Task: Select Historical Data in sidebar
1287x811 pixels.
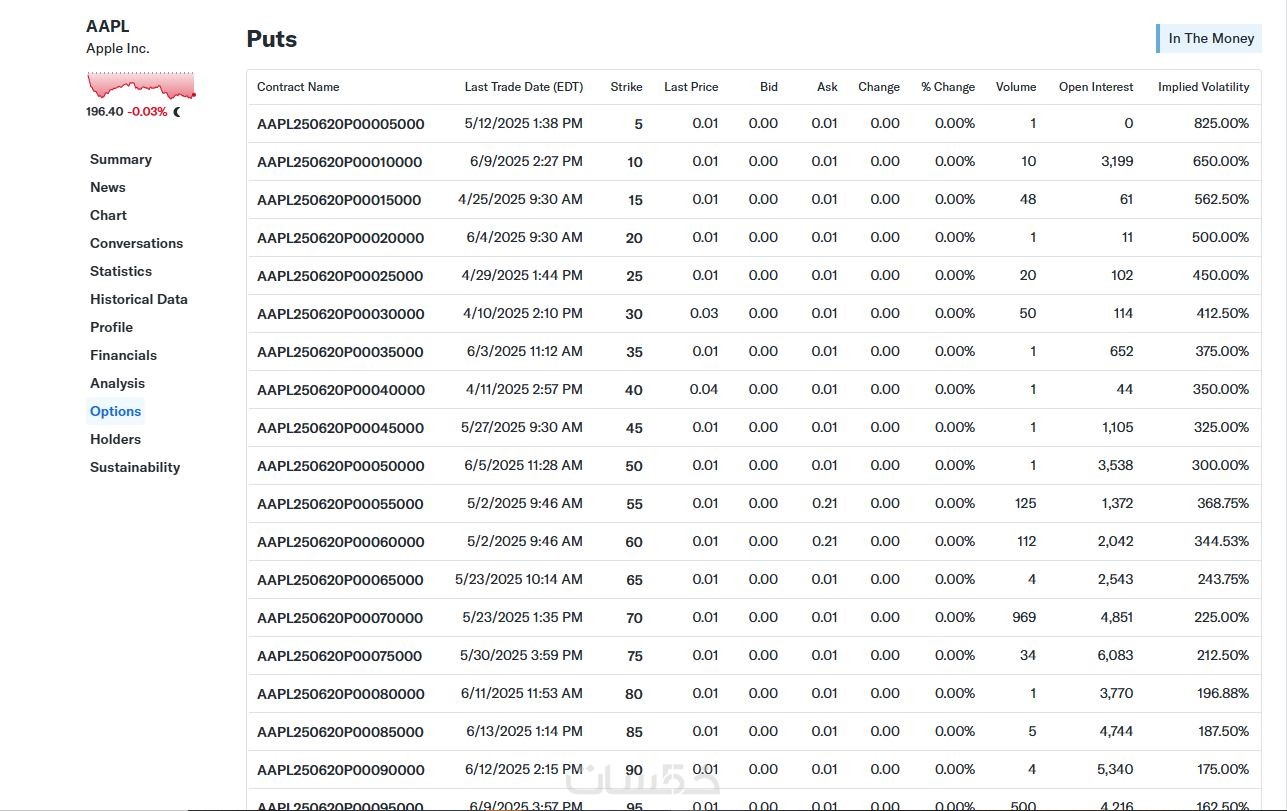Action: 139,299
